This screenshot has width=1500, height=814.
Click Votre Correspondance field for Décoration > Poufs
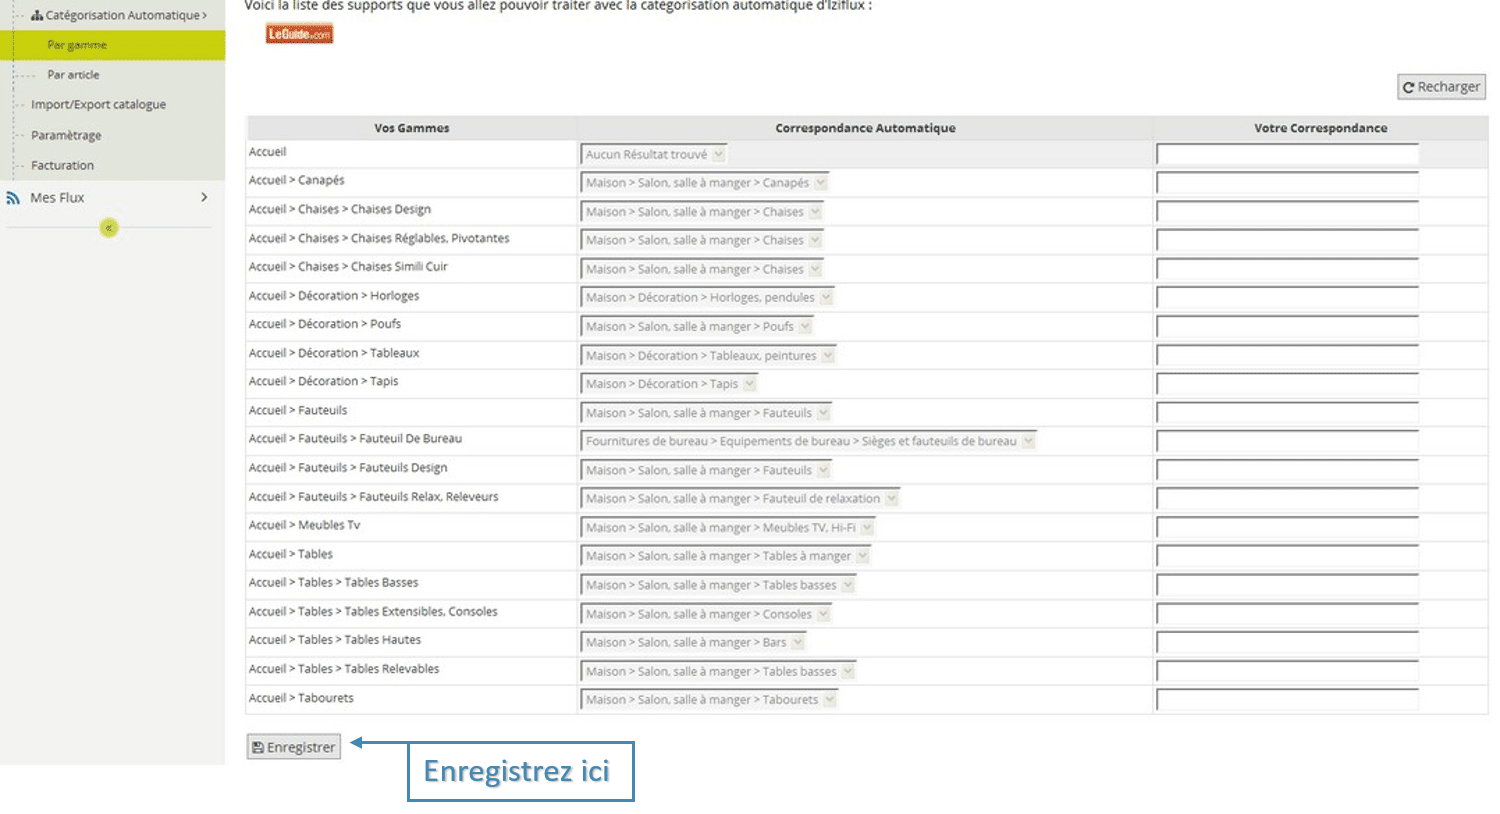[x=1288, y=327]
